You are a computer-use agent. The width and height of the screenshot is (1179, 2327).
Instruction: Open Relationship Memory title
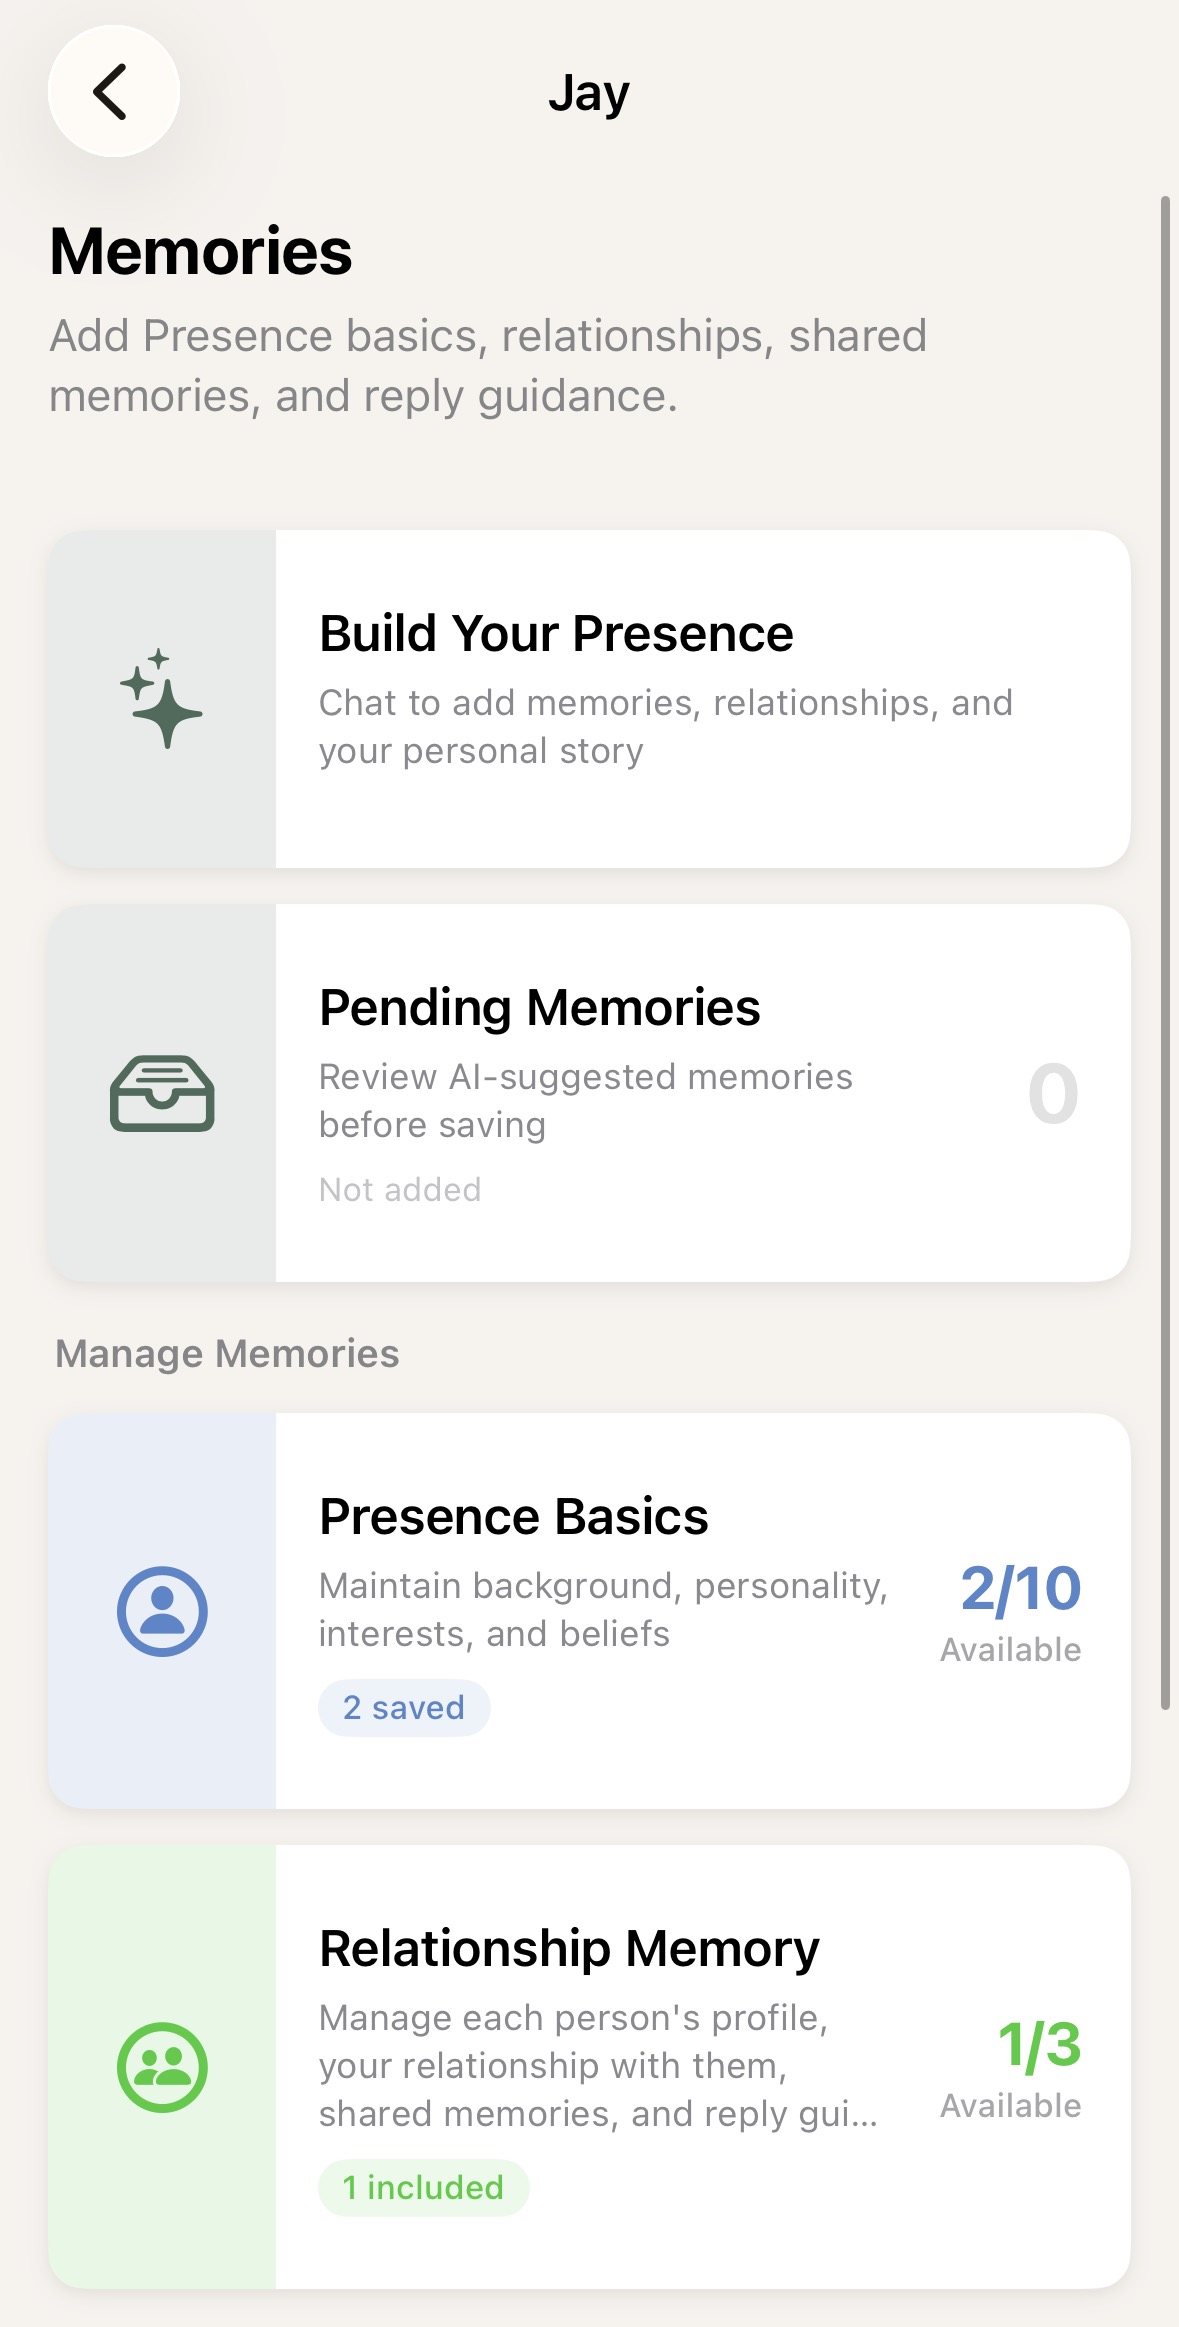click(569, 1948)
